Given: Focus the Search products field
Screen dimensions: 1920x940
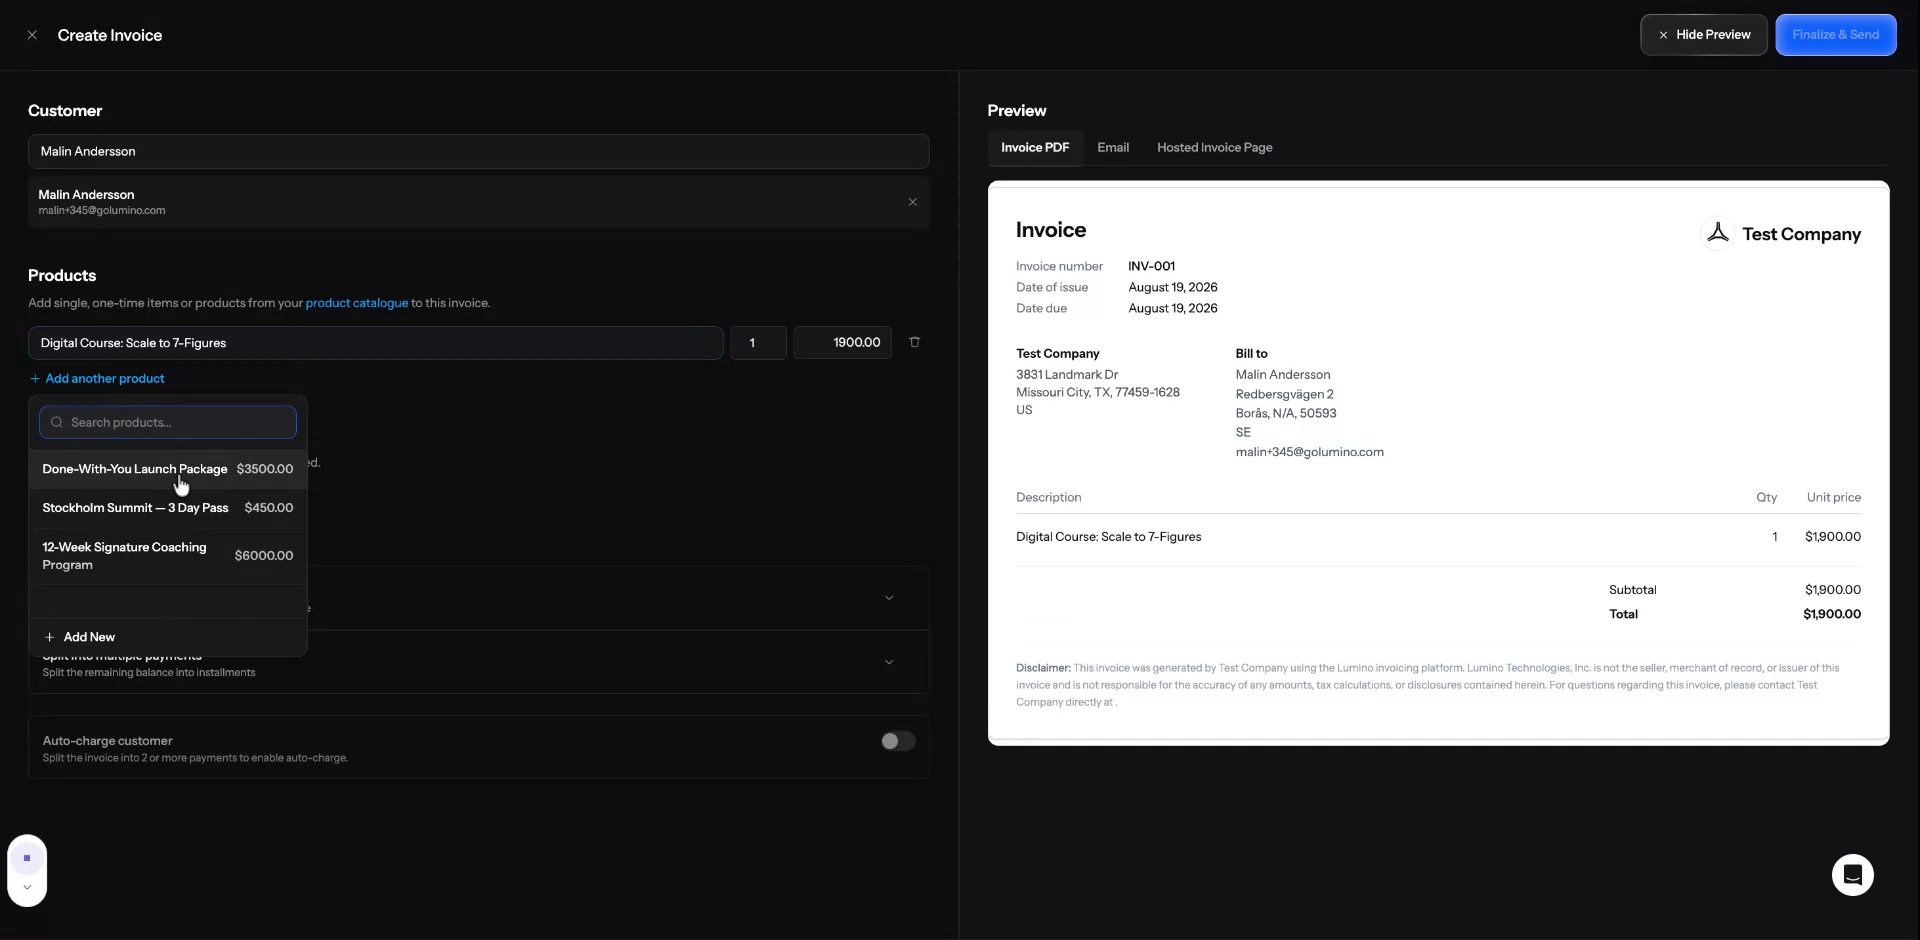Looking at the screenshot, I should click(x=168, y=422).
